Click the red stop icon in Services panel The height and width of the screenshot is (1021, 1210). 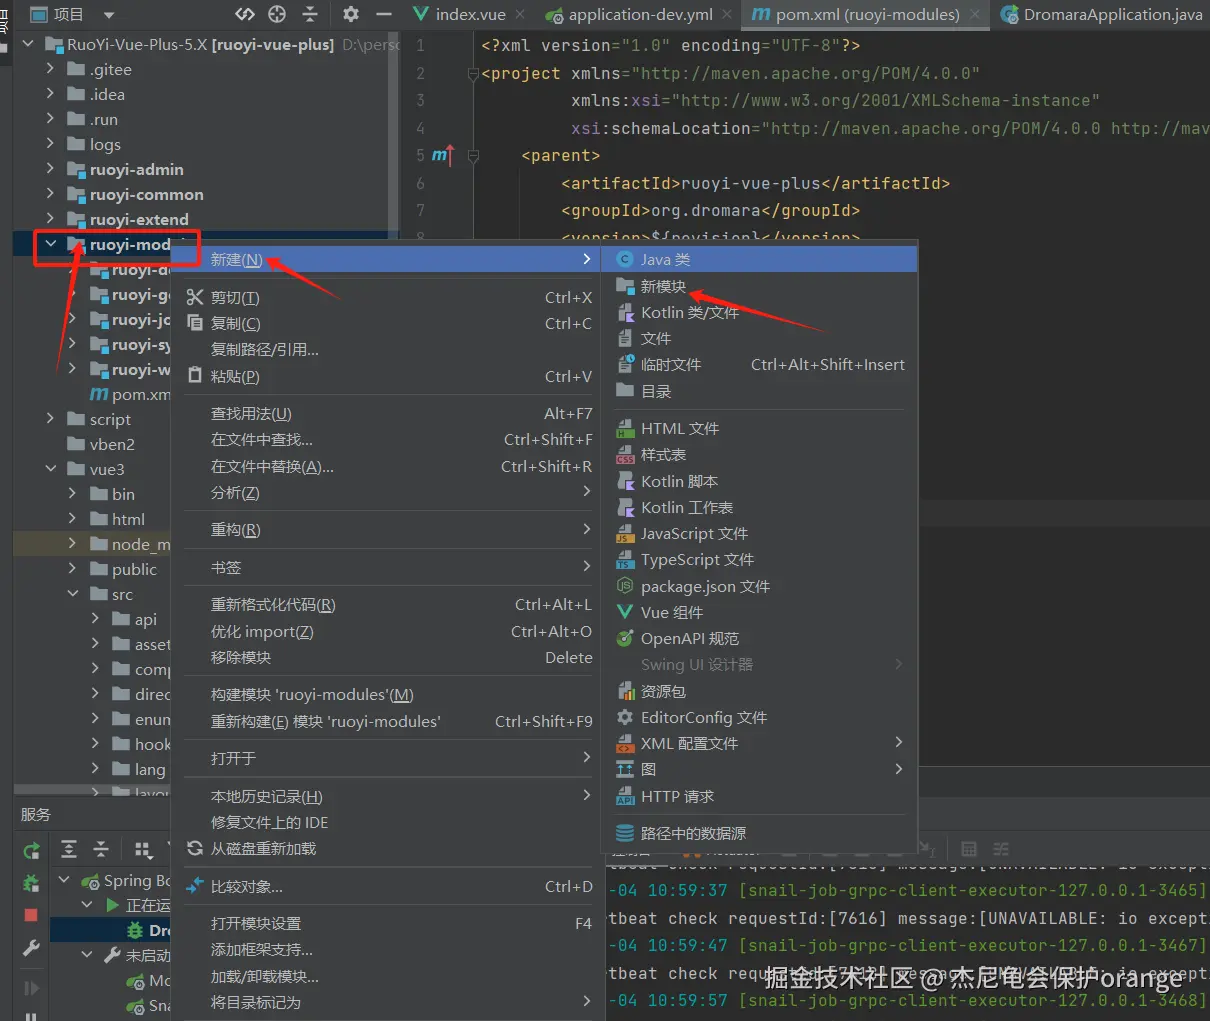click(x=31, y=915)
